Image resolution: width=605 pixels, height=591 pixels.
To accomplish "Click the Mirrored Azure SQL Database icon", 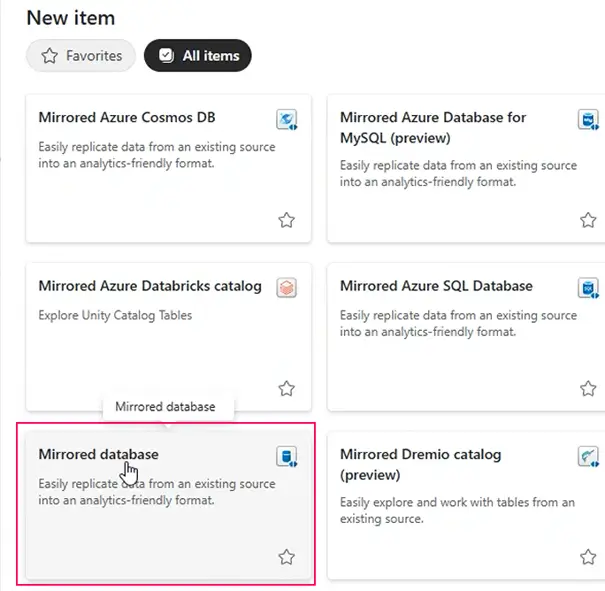I will coord(588,288).
